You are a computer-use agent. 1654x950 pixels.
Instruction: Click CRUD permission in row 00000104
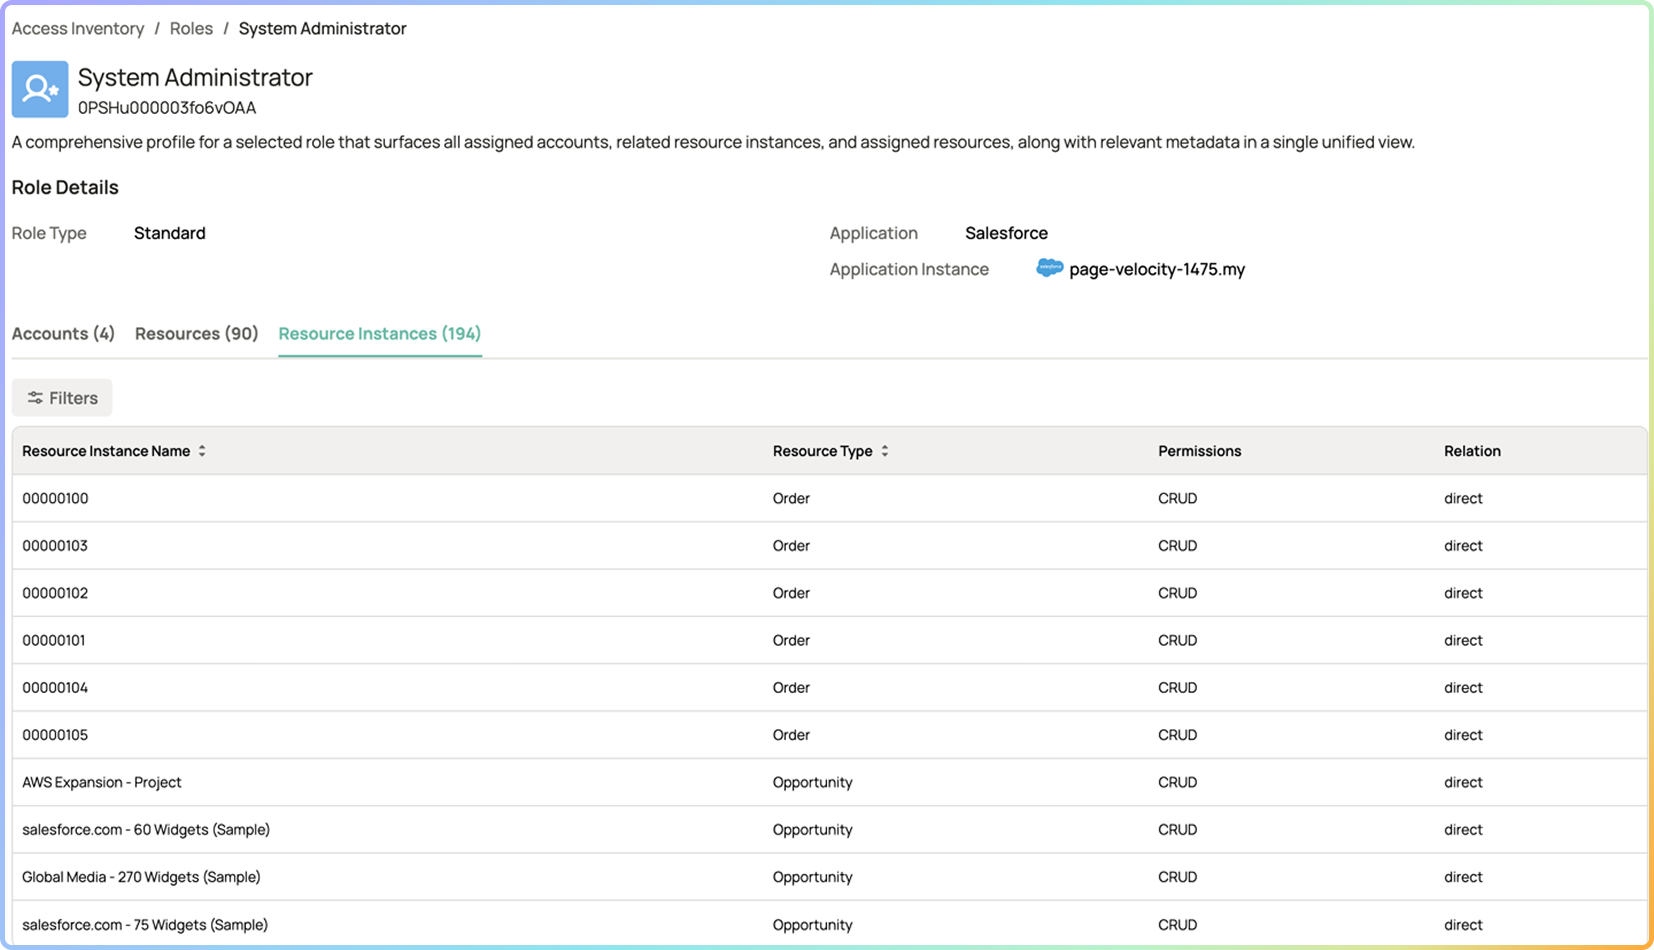[1178, 688]
